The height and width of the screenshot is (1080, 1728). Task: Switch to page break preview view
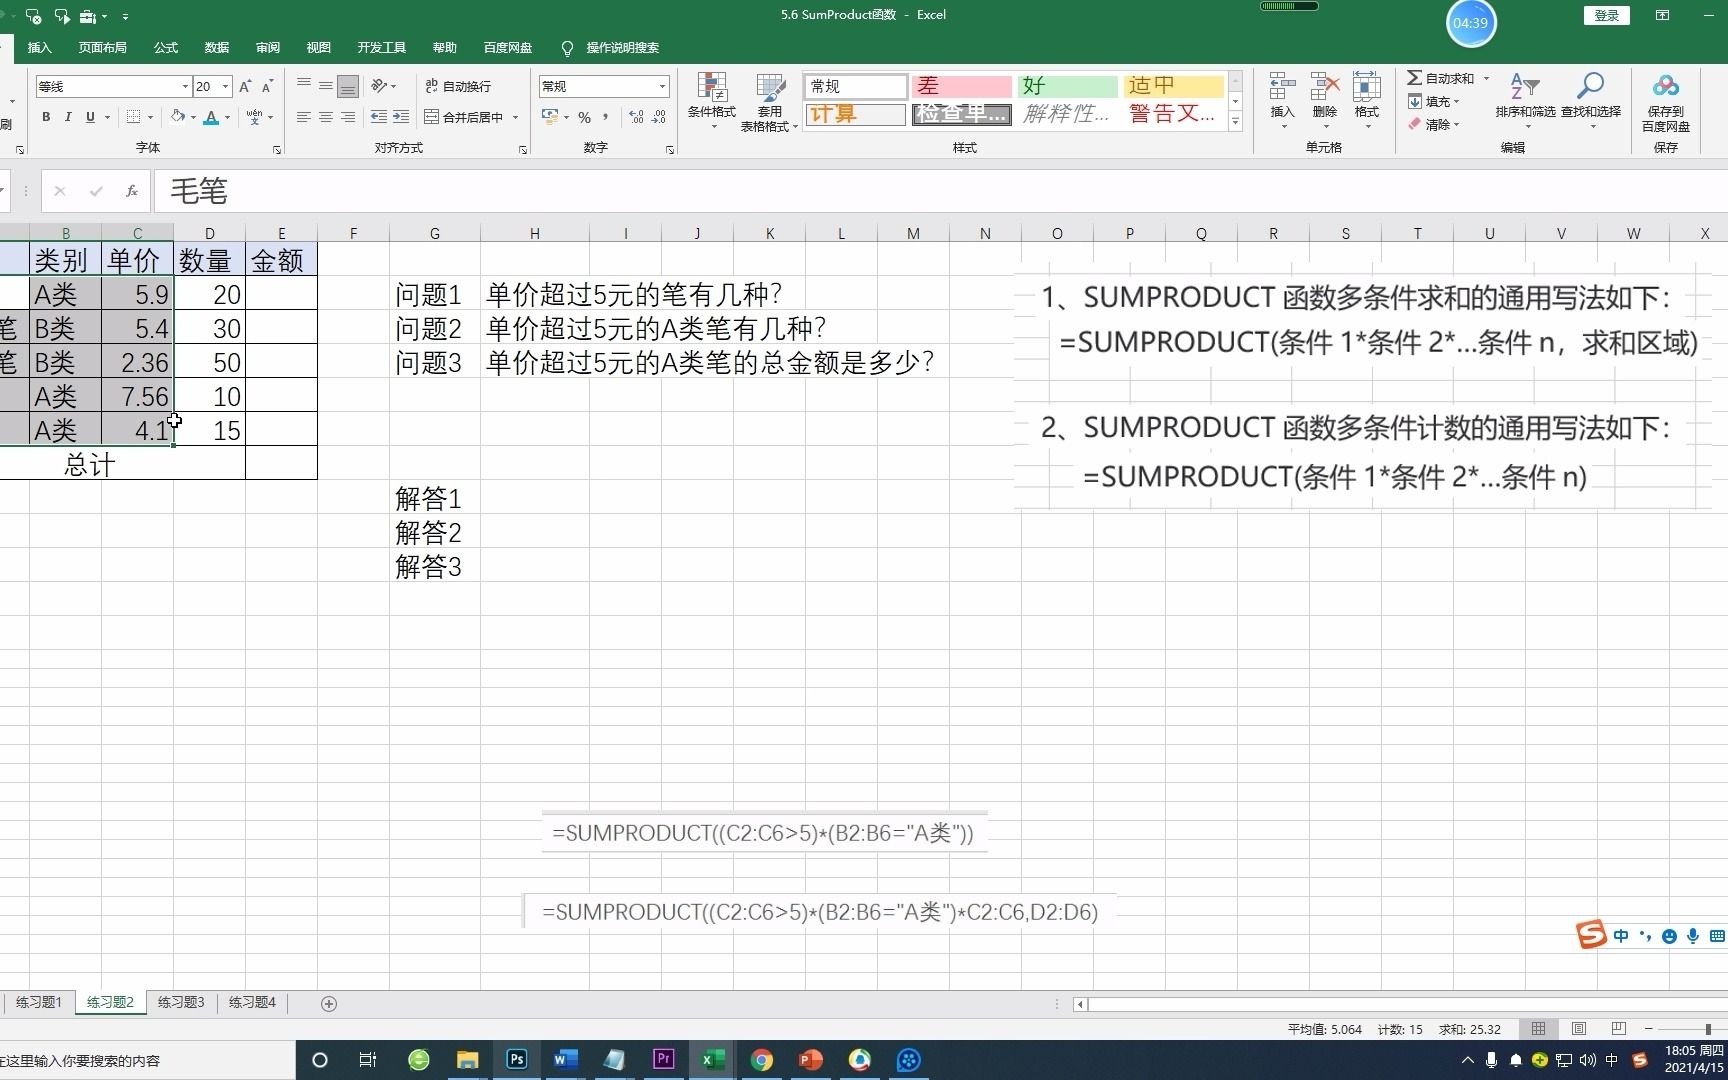1619,1029
